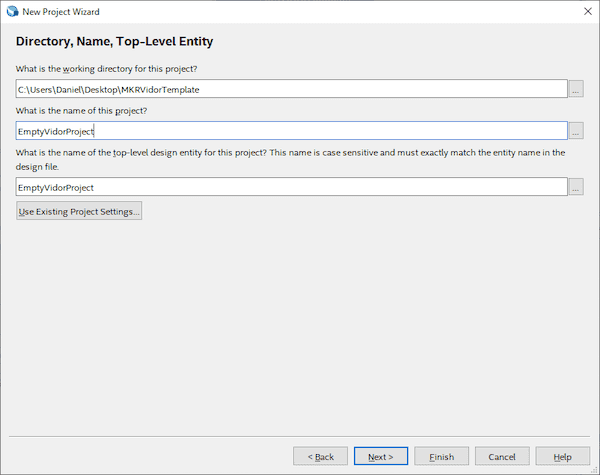Screen dimensions: 600x475
Task: Click the Quartus icon in title bar
Action: pos(11,10)
